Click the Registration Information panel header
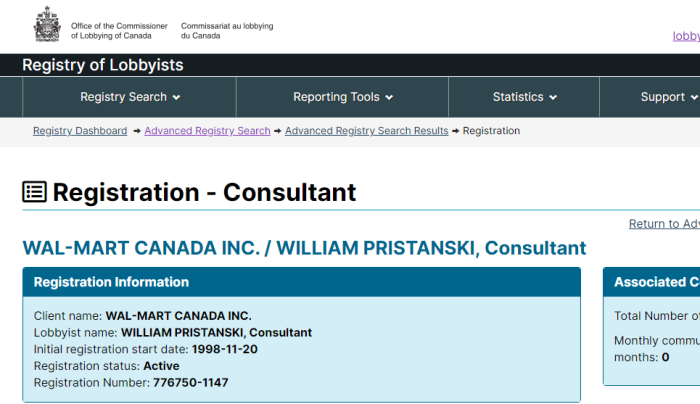 click(x=302, y=282)
